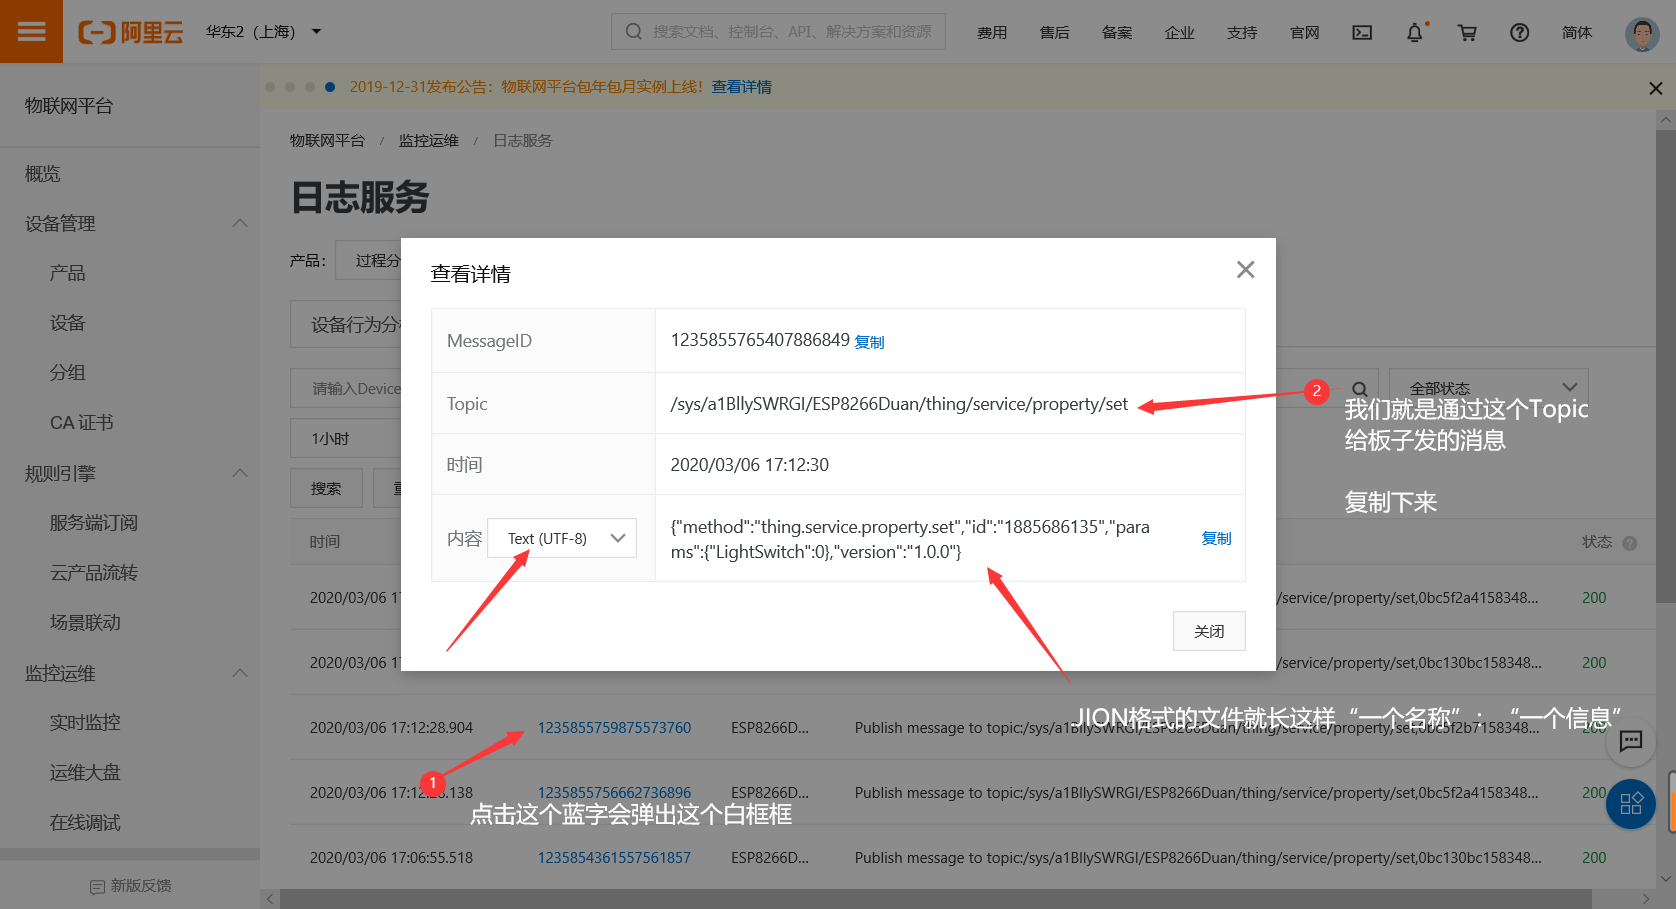Image resolution: width=1676 pixels, height=909 pixels.
Task: Click the DeviceName input field
Action: point(346,388)
